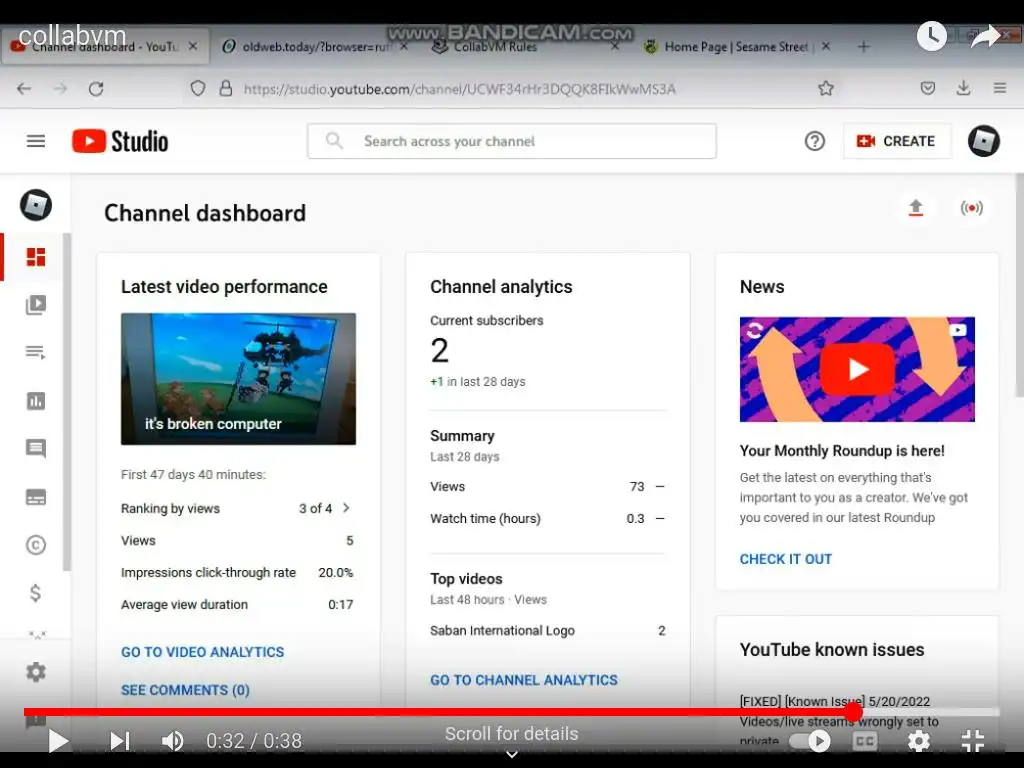The height and width of the screenshot is (768, 1024).
Task: Click the collabvm video title overlay
Action: (x=72, y=36)
